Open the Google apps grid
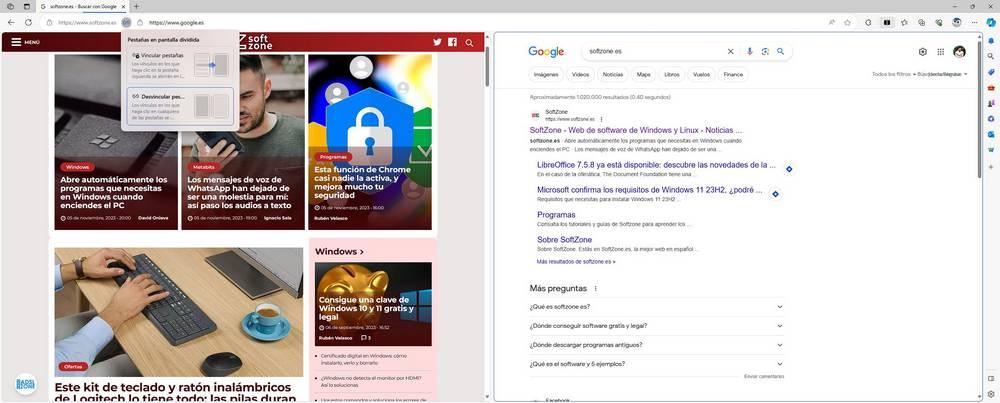The height and width of the screenshot is (403, 1000). tap(940, 52)
